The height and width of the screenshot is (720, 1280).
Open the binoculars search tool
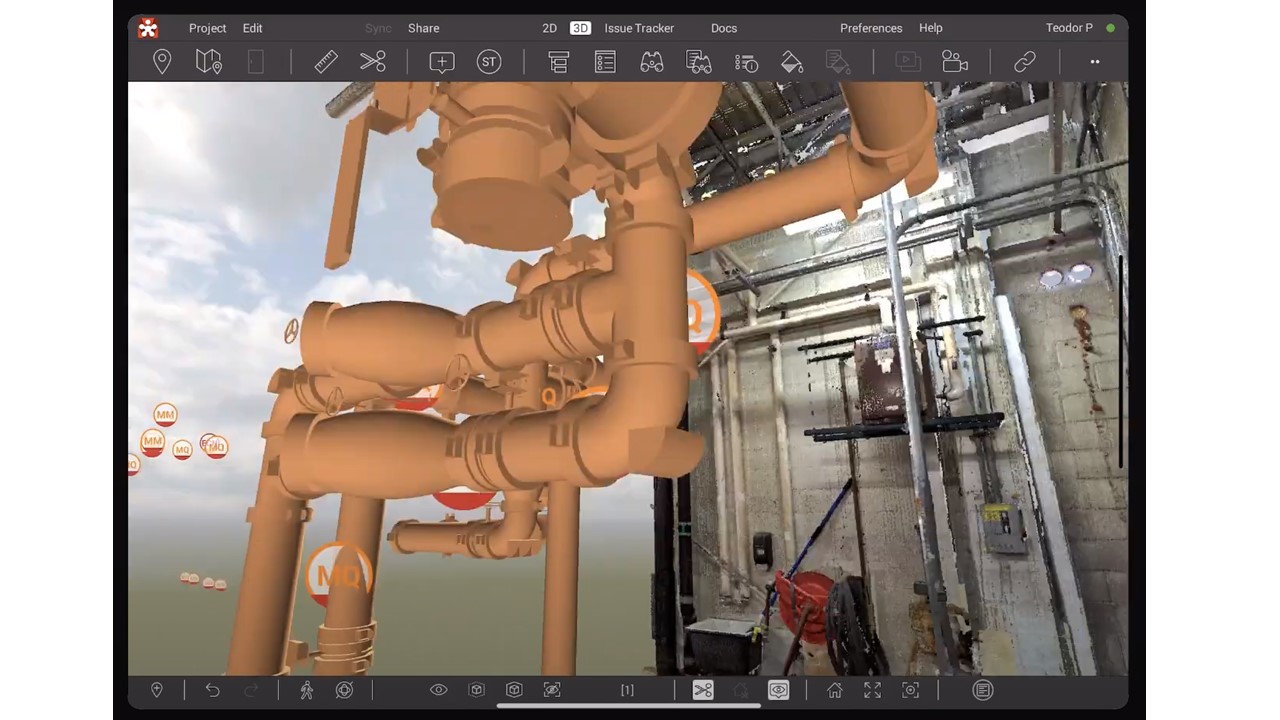click(652, 62)
